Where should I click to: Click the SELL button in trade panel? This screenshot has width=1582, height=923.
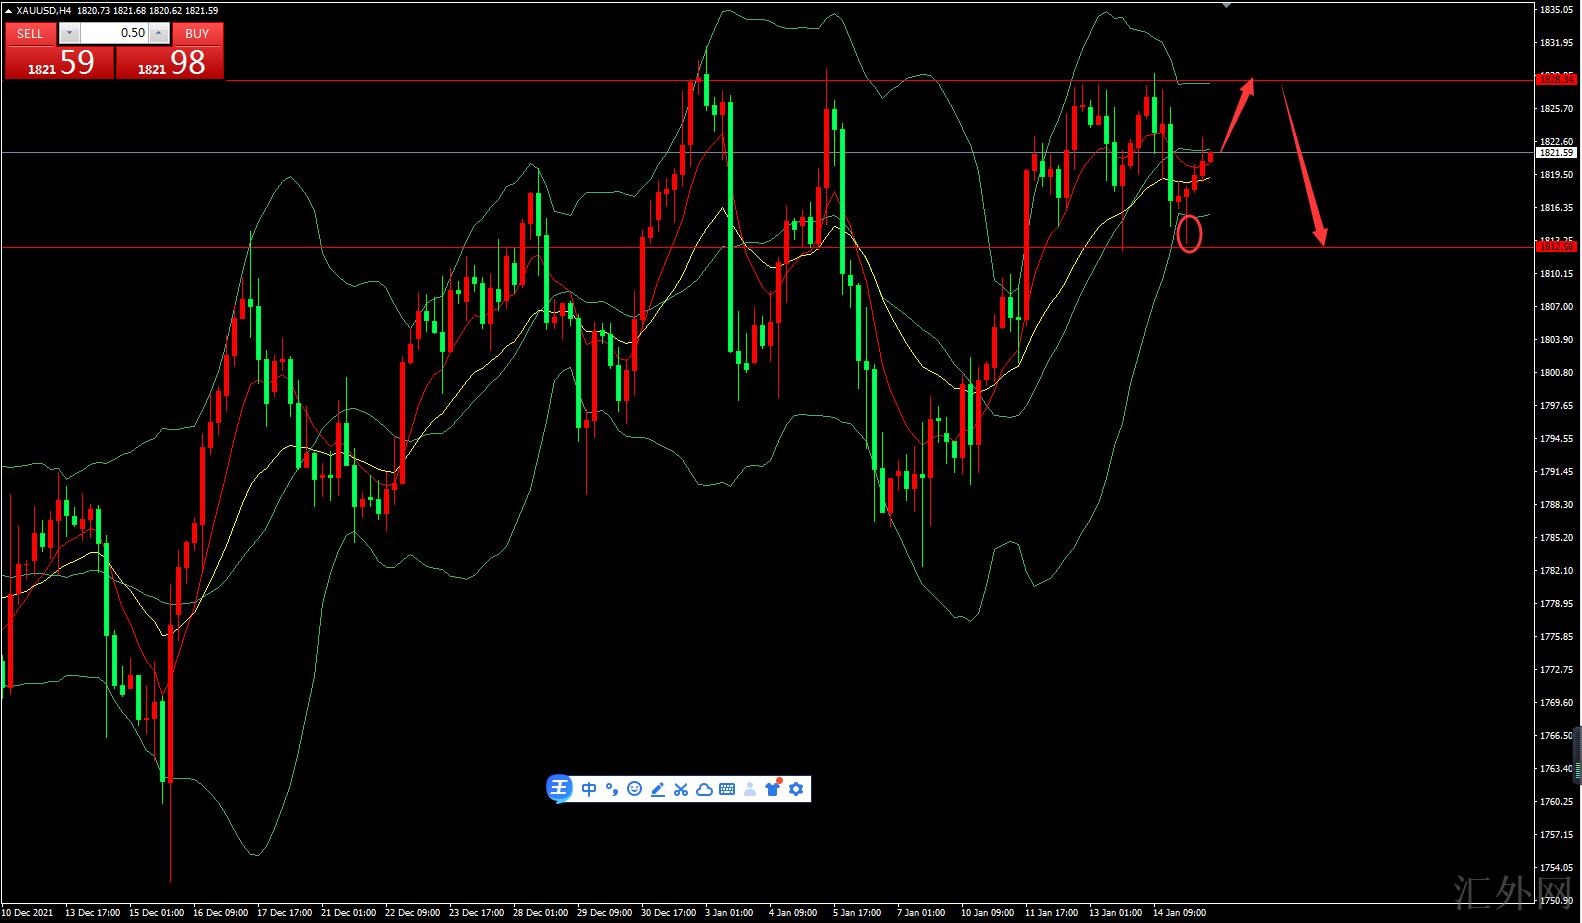click(30, 33)
